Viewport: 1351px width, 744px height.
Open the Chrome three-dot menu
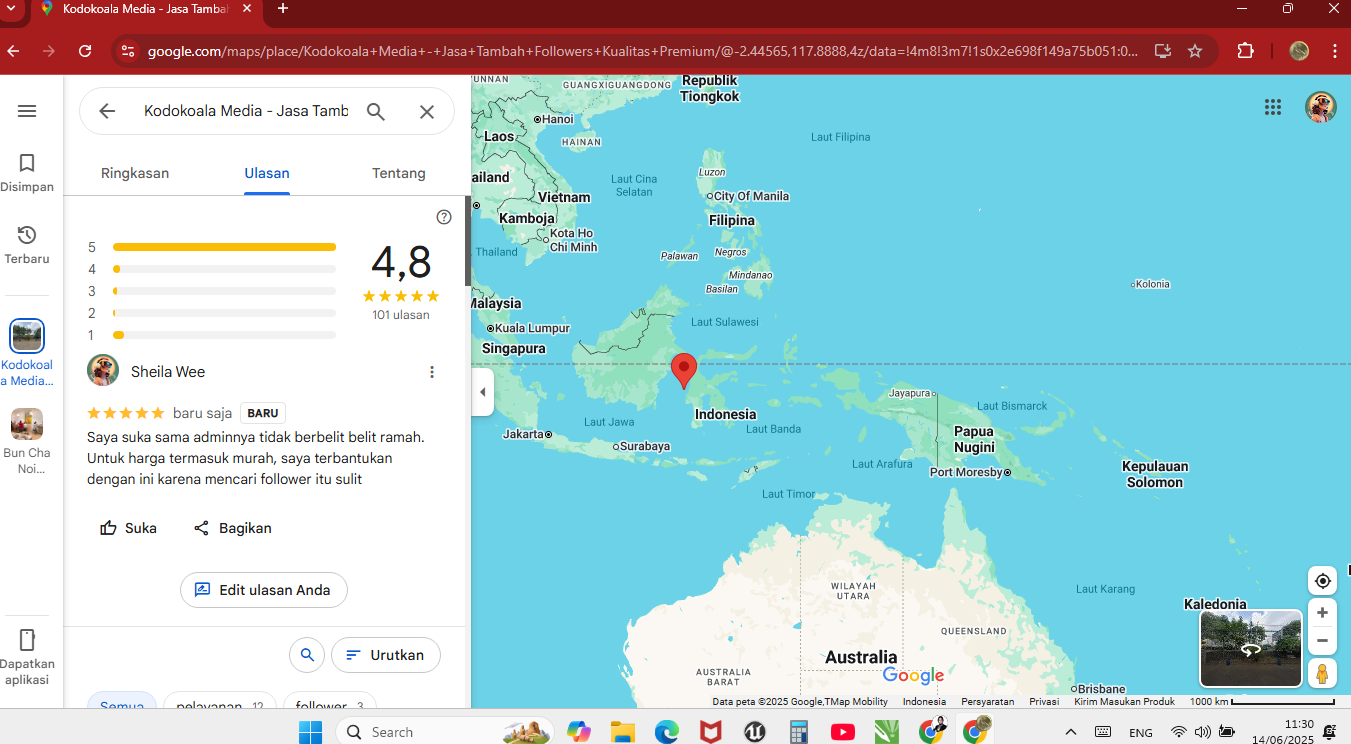tap(1335, 51)
